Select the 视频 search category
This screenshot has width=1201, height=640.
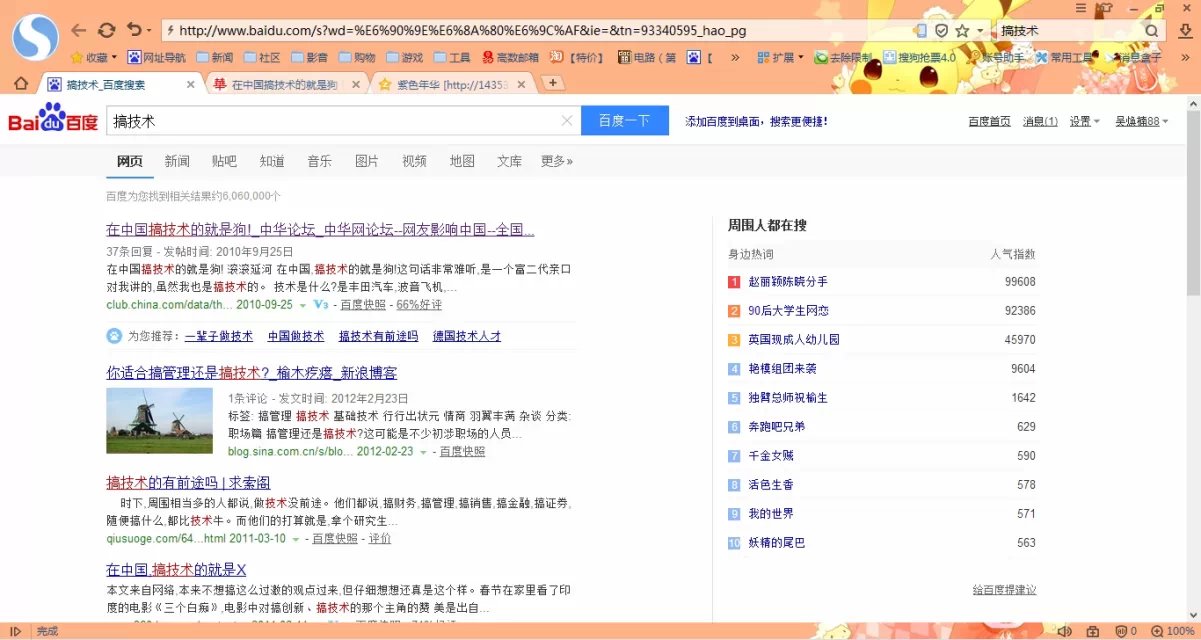coord(414,161)
